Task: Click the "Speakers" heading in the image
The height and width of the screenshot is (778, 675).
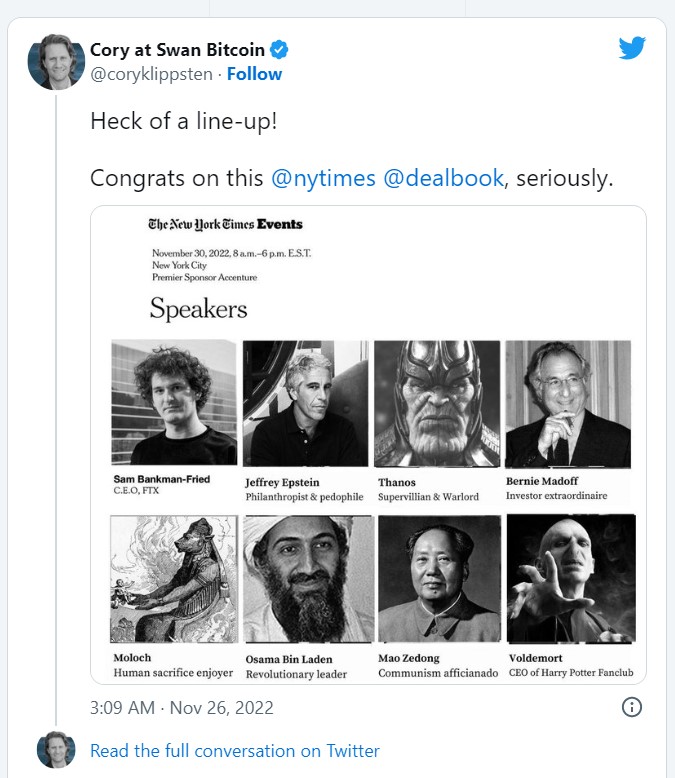Action: pyautogui.click(x=198, y=309)
